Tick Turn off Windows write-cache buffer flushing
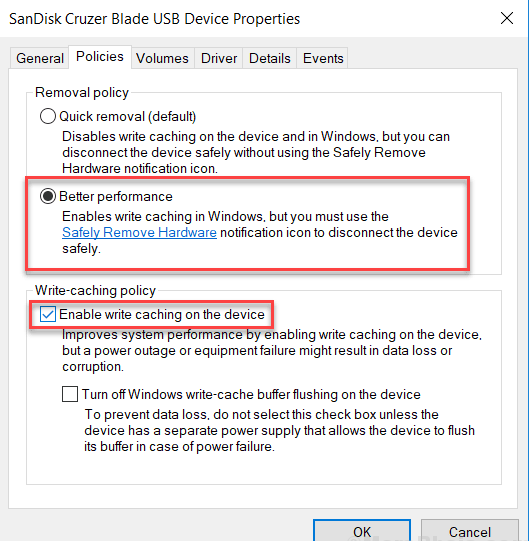This screenshot has width=529, height=541. 70,394
